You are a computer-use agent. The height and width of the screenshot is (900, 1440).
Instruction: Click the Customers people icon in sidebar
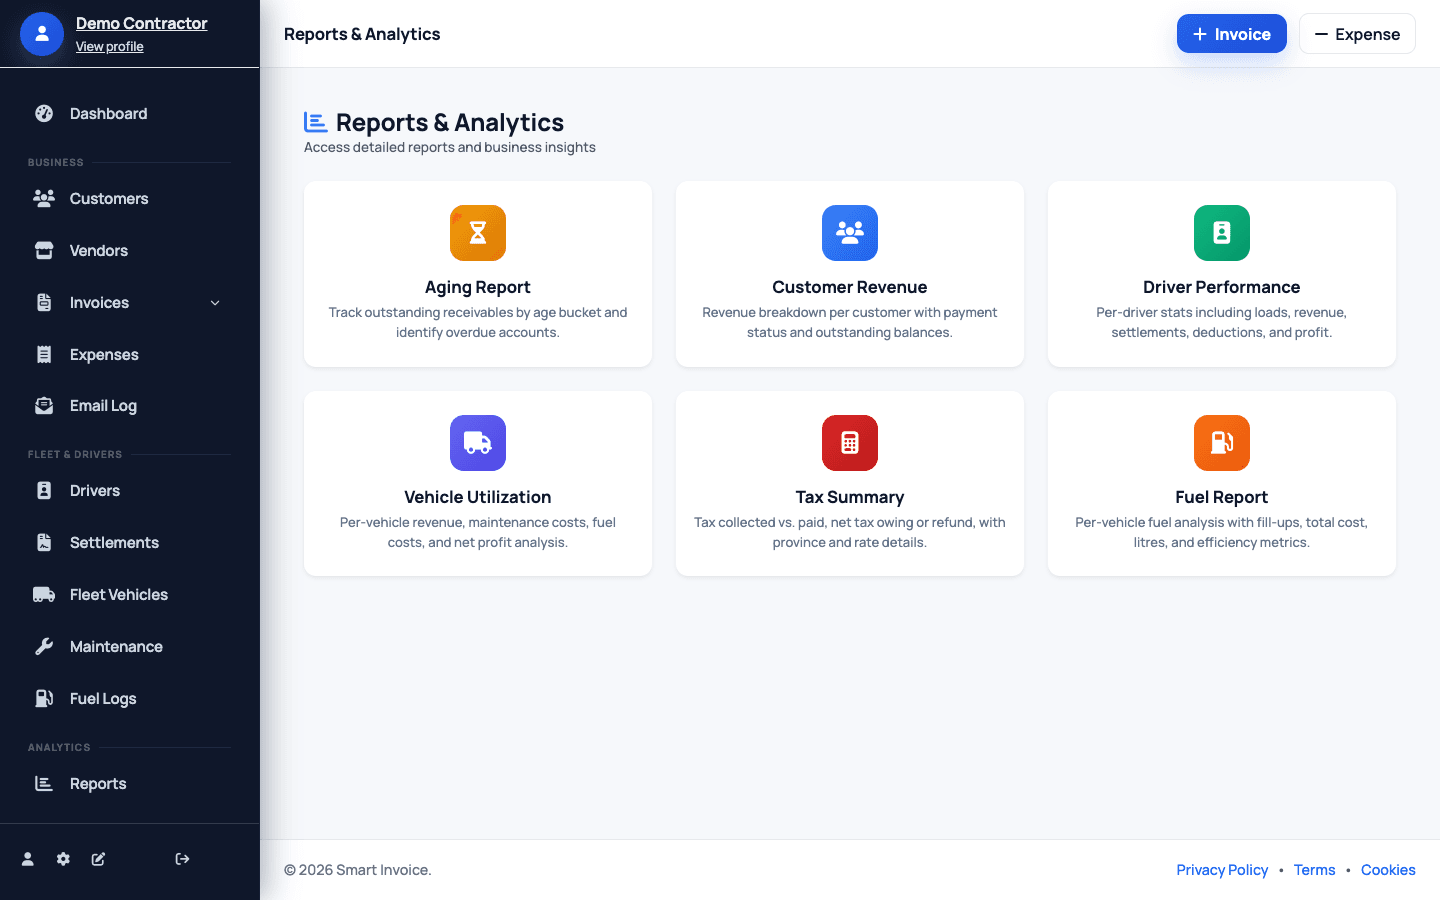pyautogui.click(x=44, y=198)
